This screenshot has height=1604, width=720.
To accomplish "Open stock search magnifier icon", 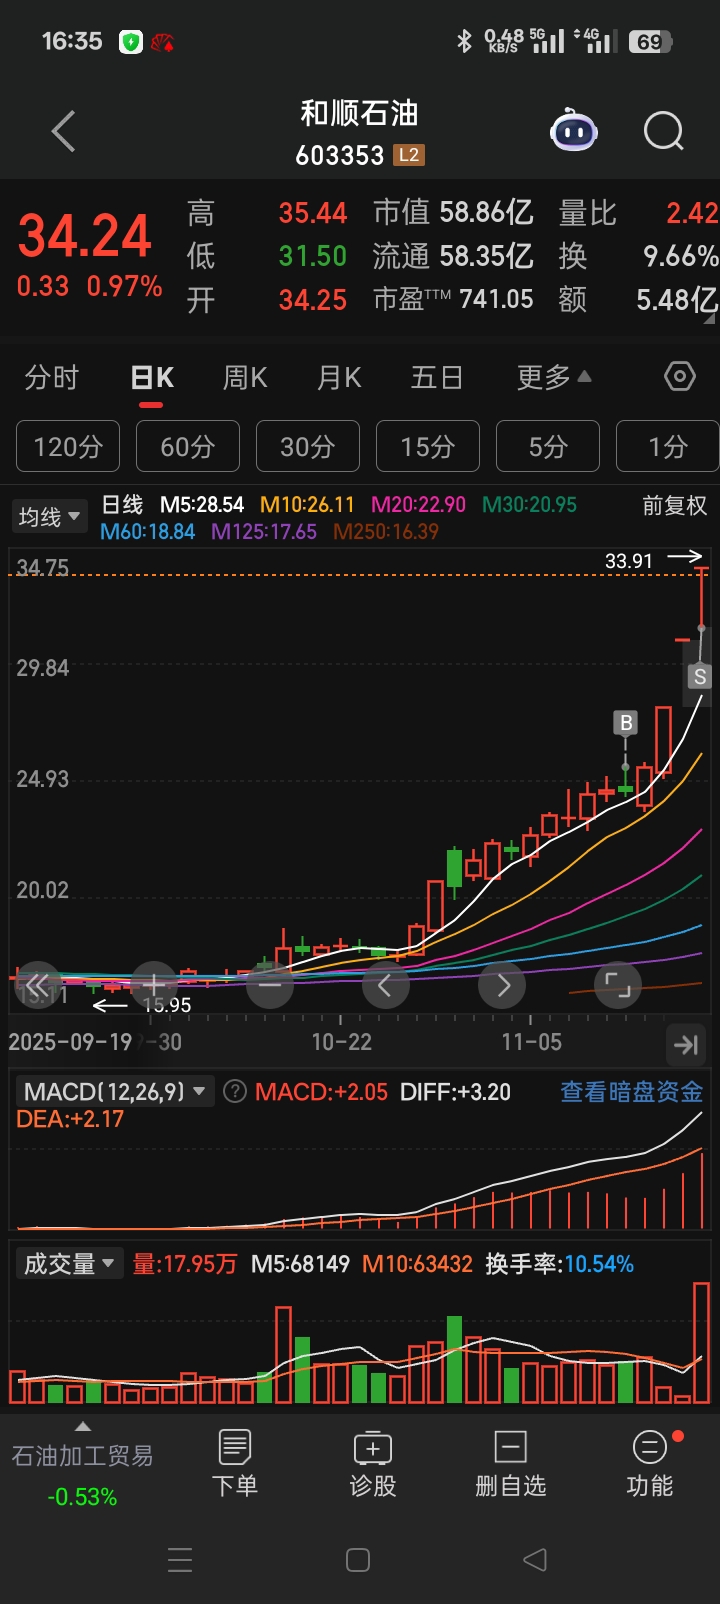I will [664, 131].
